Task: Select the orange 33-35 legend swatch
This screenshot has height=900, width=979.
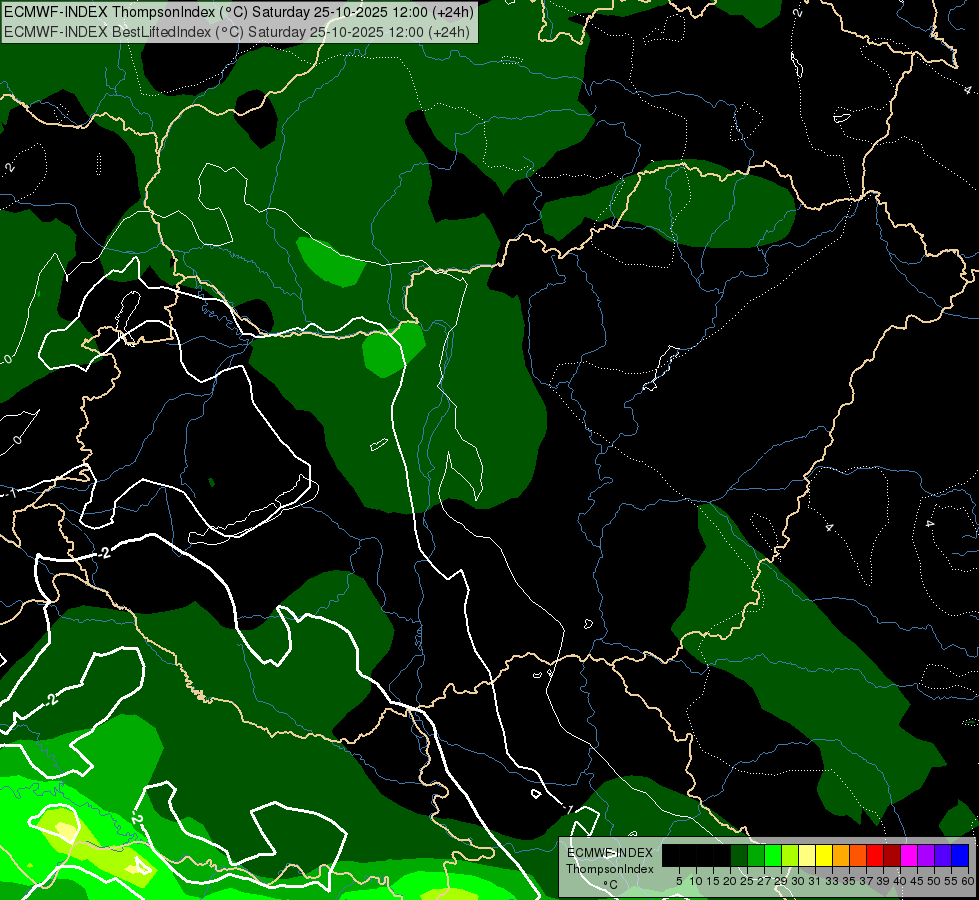Action: click(x=841, y=855)
